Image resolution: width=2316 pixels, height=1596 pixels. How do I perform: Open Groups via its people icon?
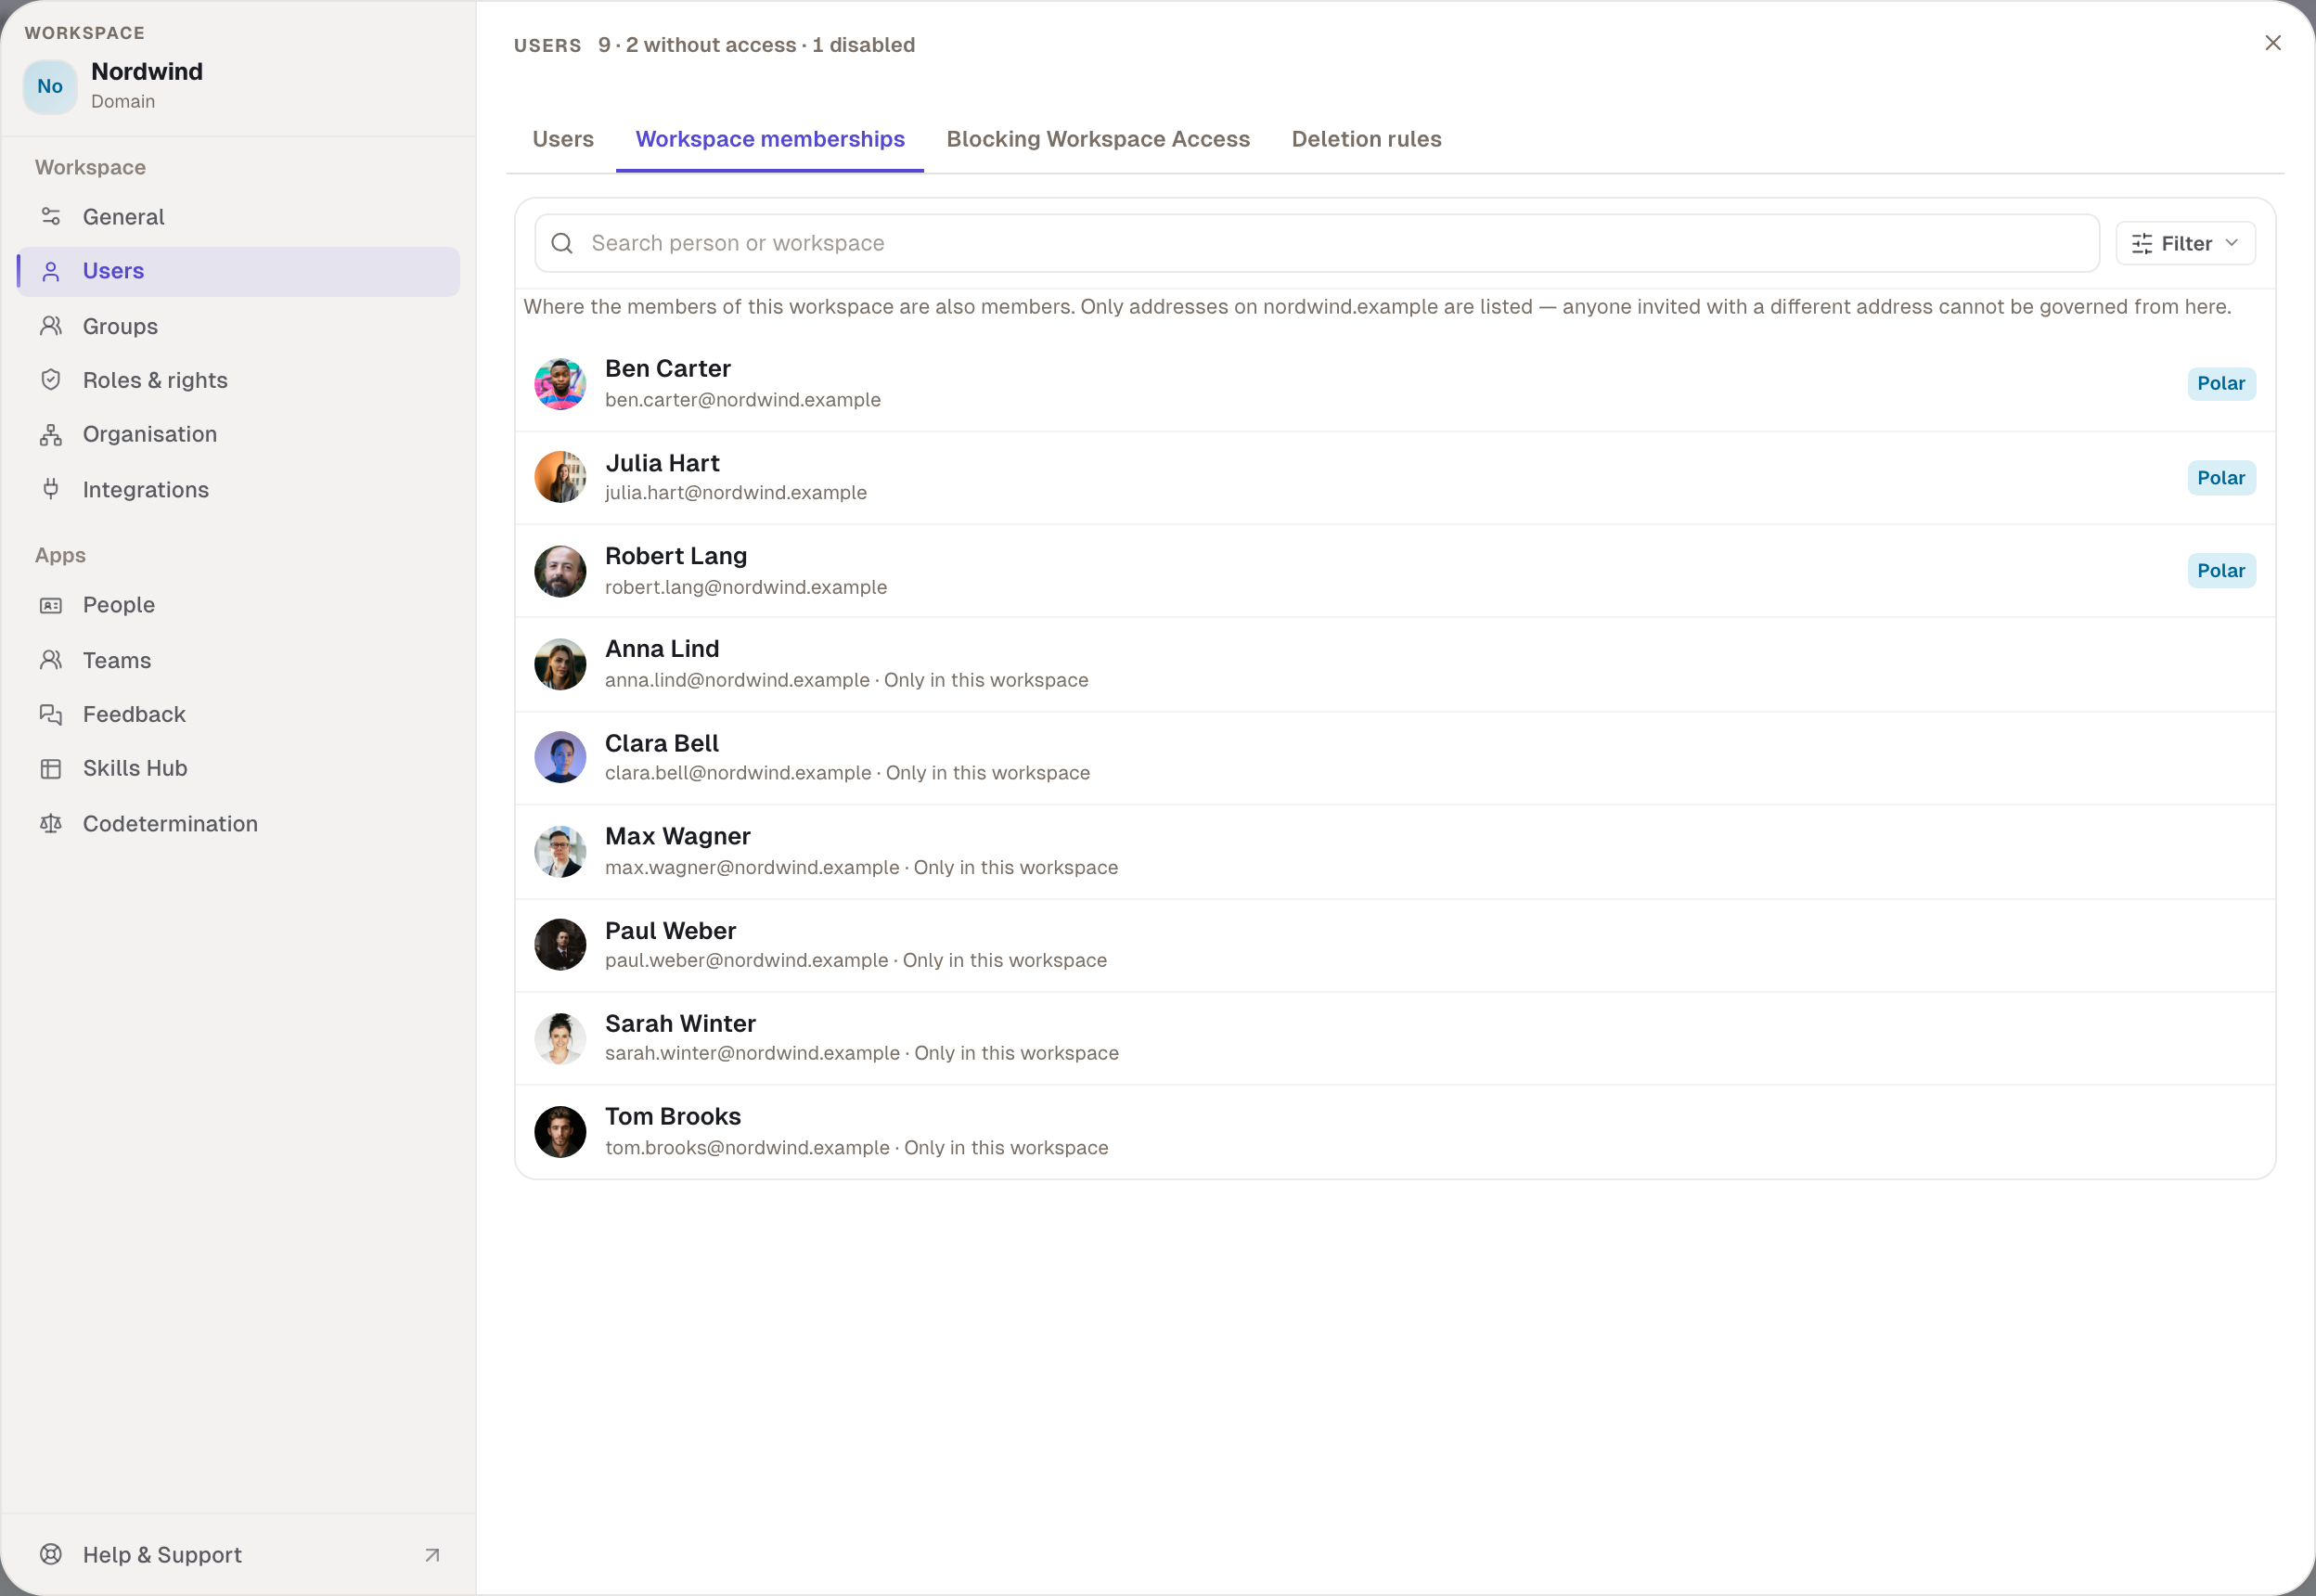[51, 326]
